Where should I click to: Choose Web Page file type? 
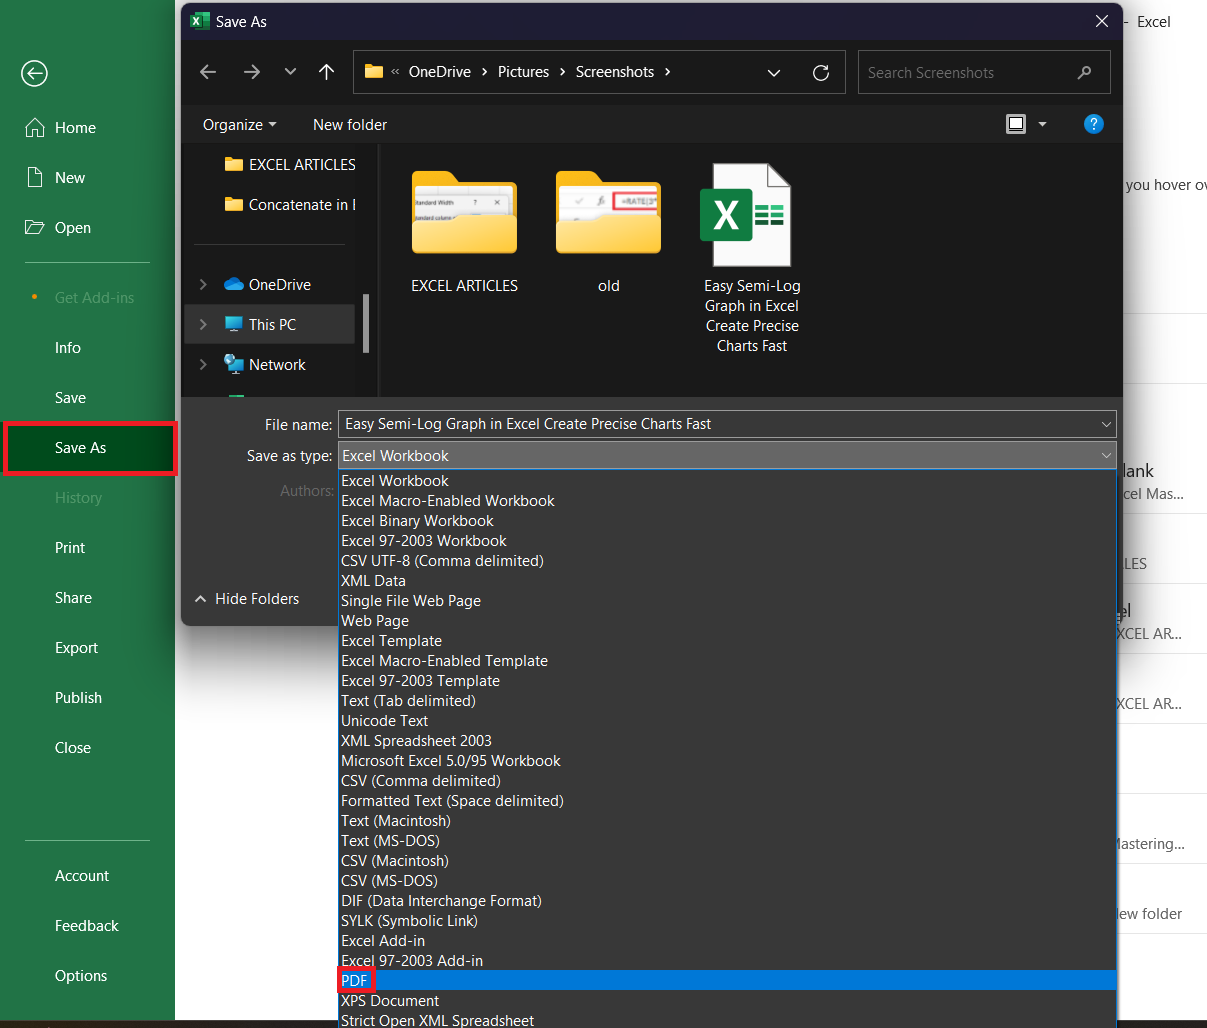(727, 621)
